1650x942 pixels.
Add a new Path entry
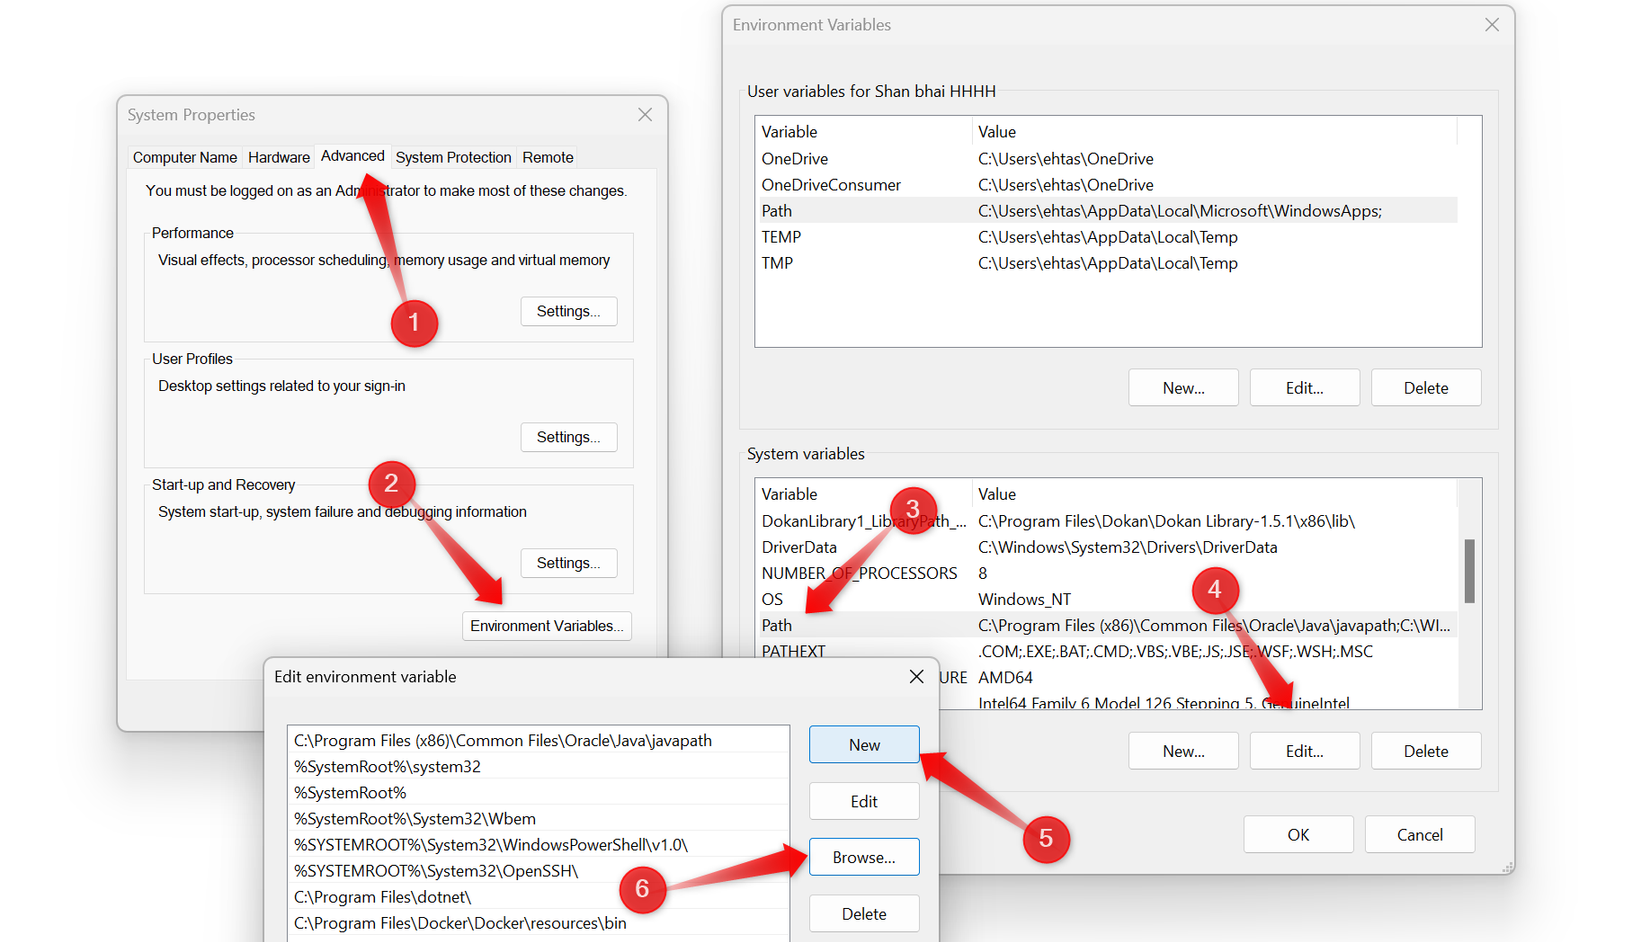[x=863, y=744]
